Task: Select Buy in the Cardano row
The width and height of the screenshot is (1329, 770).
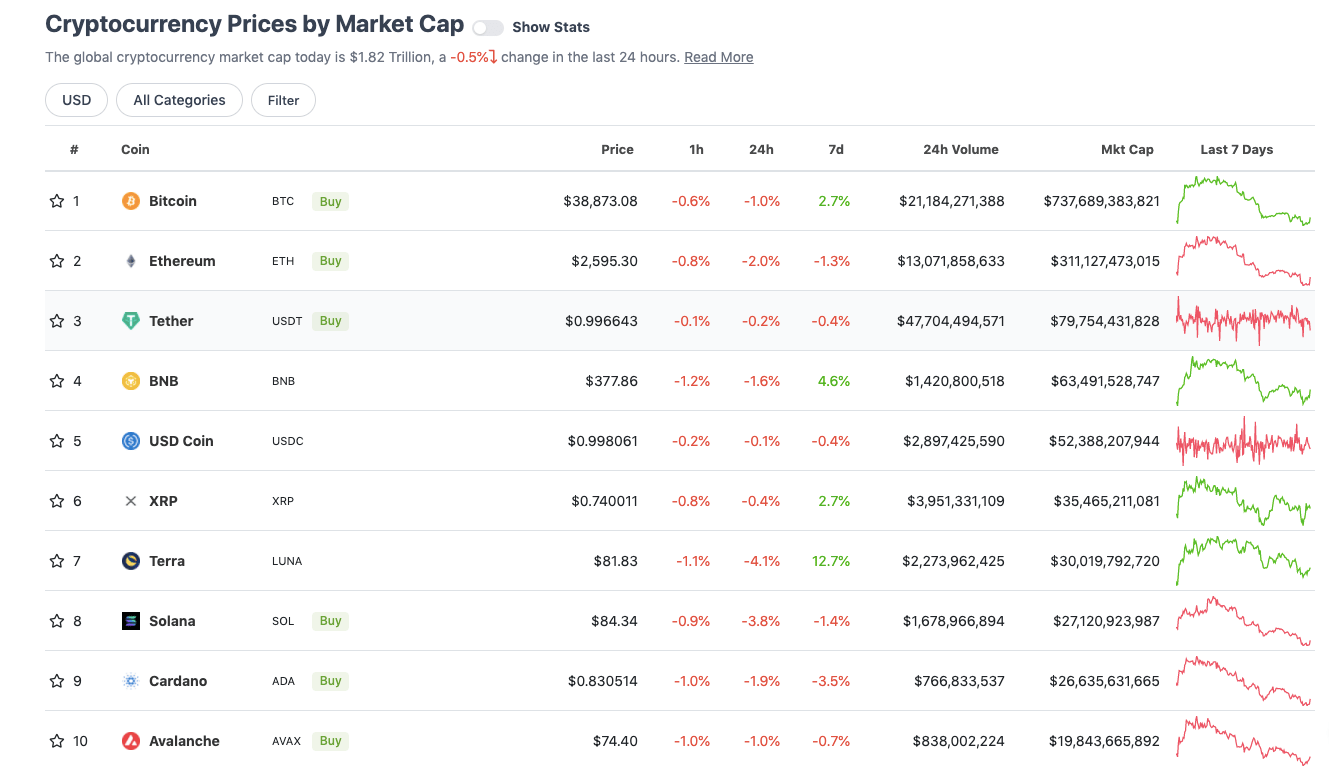Action: [331, 681]
